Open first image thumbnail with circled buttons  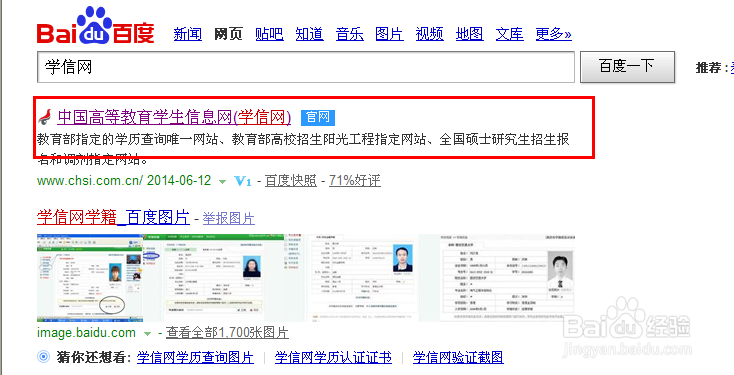click(x=90, y=278)
